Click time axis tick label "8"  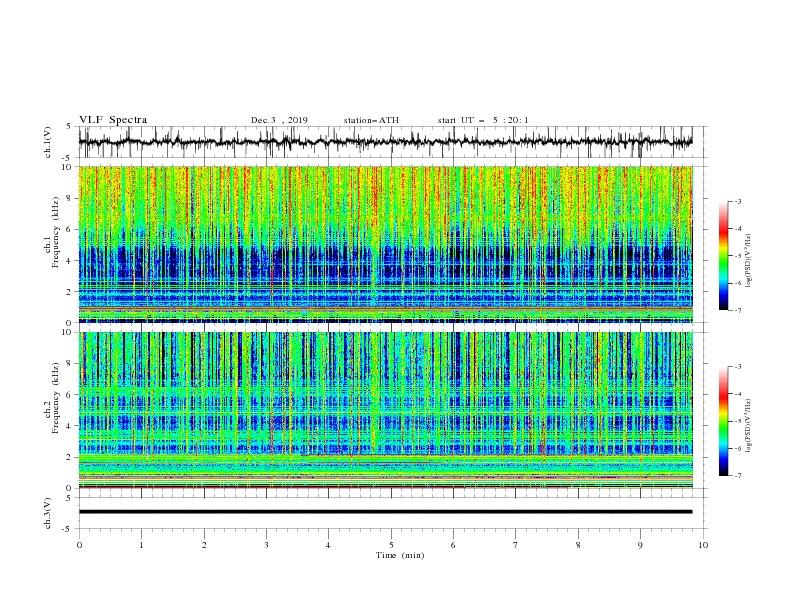coord(578,545)
